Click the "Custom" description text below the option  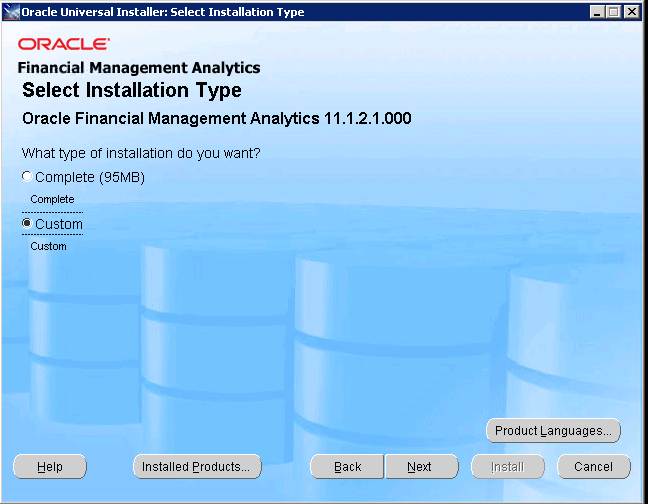click(48, 246)
